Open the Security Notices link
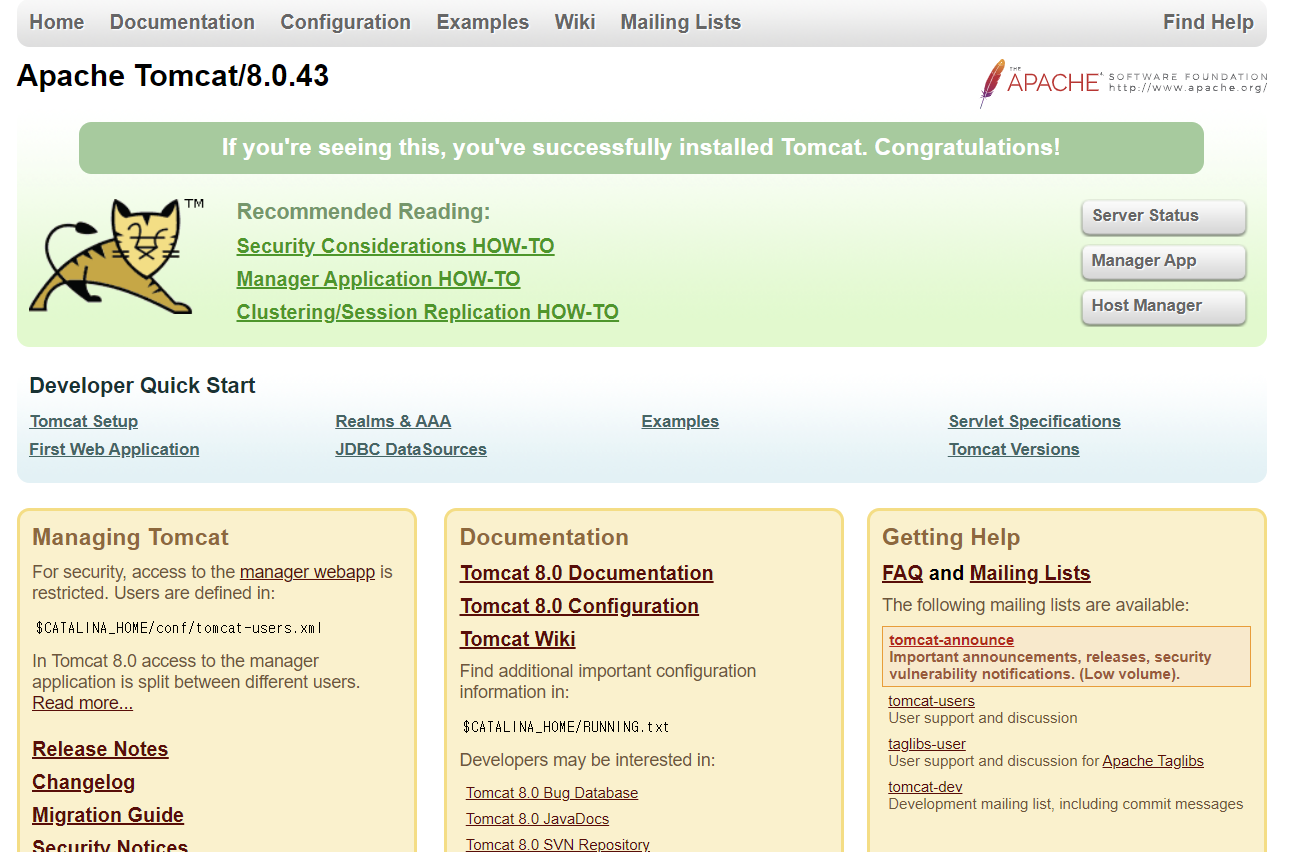The width and height of the screenshot is (1302, 852). [110, 845]
